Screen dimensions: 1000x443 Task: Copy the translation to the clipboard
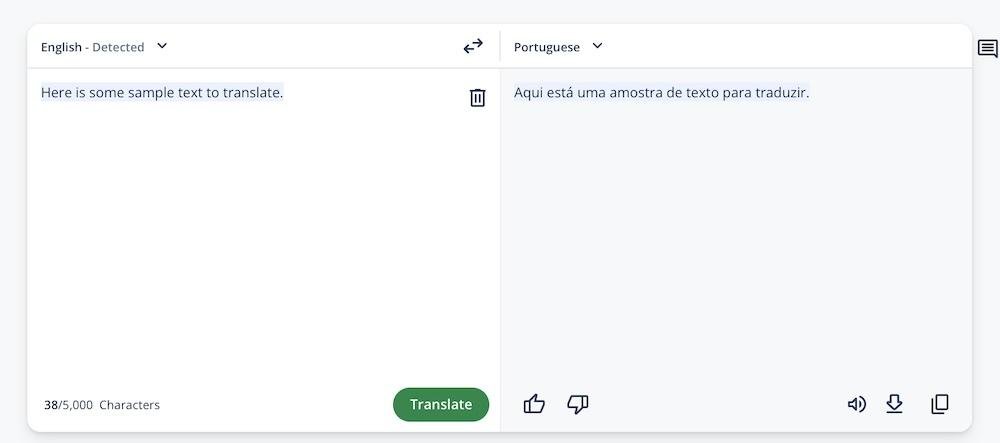[x=939, y=404]
